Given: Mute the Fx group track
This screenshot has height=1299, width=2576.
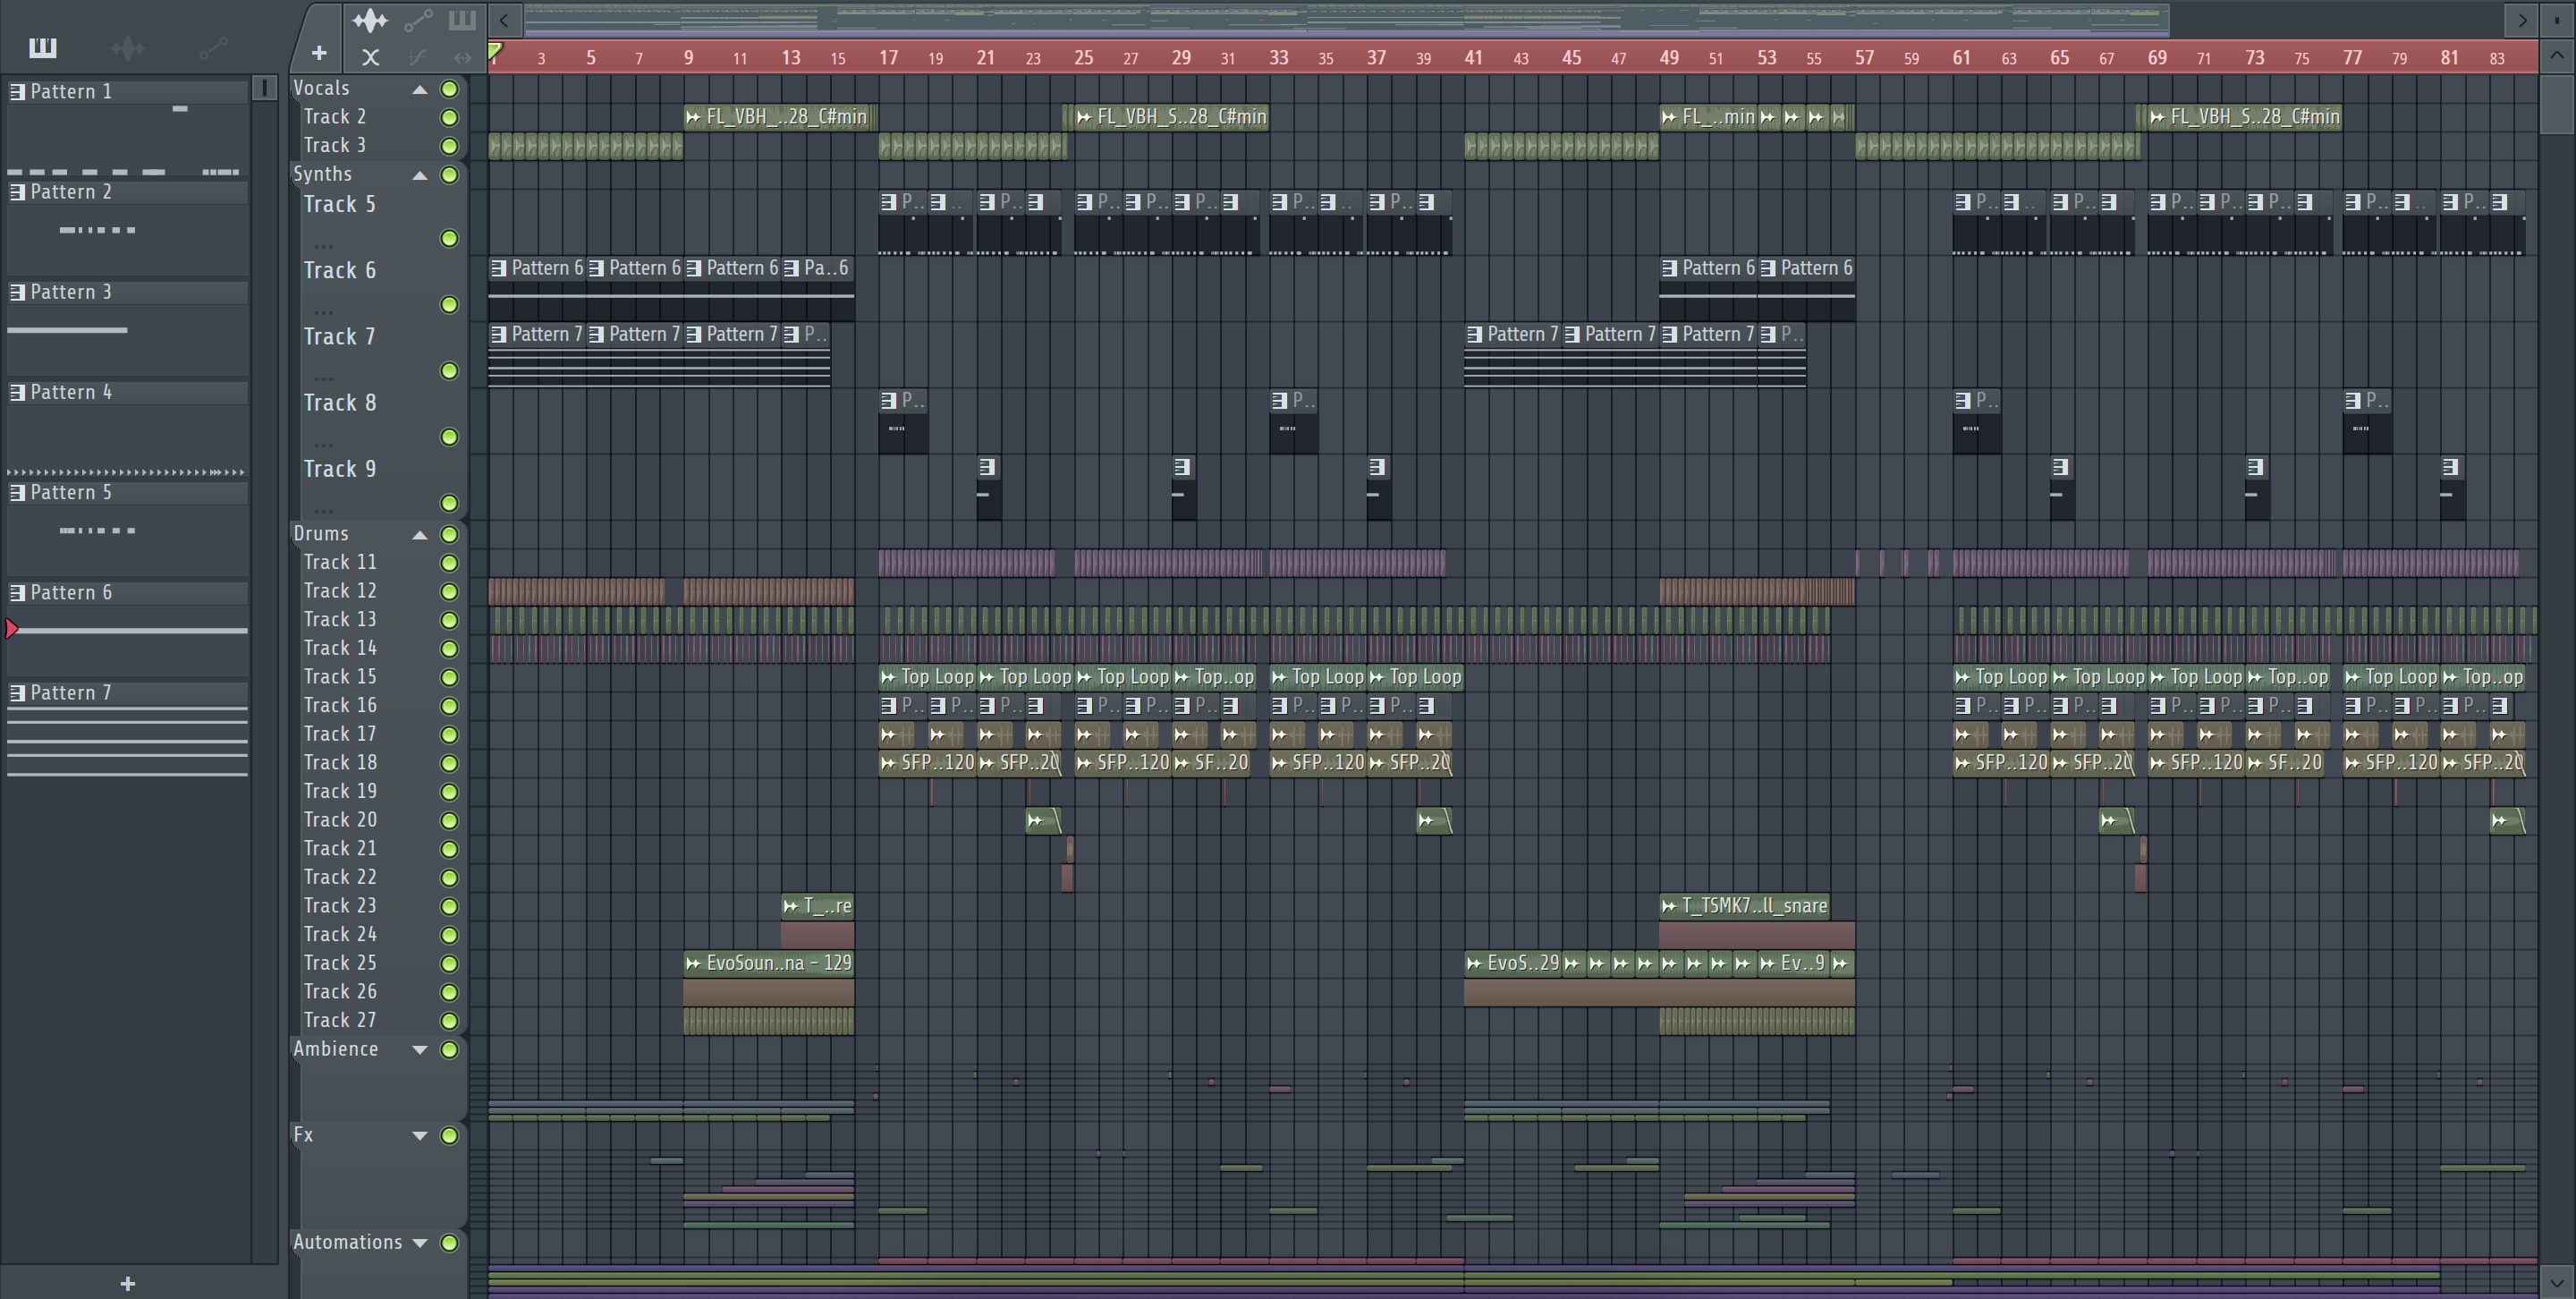Looking at the screenshot, I should coord(450,1136).
